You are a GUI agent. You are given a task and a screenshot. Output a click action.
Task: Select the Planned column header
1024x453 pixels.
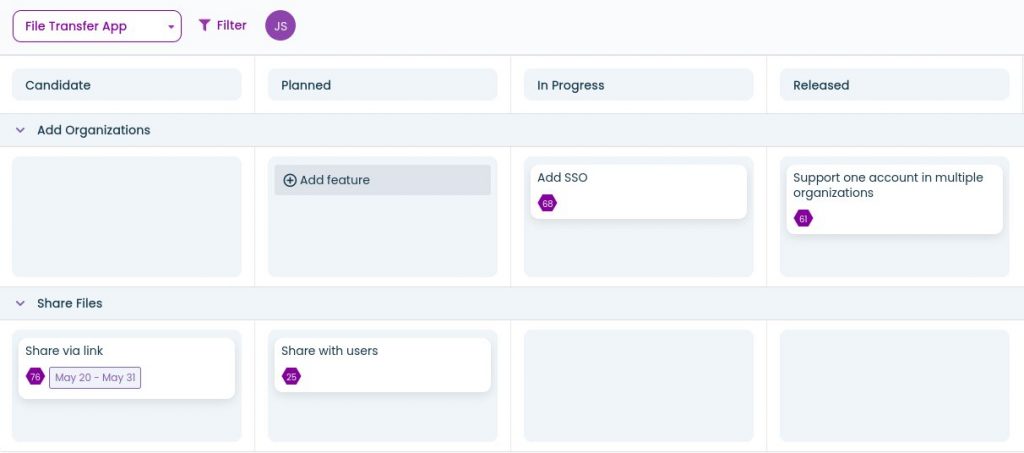[383, 85]
